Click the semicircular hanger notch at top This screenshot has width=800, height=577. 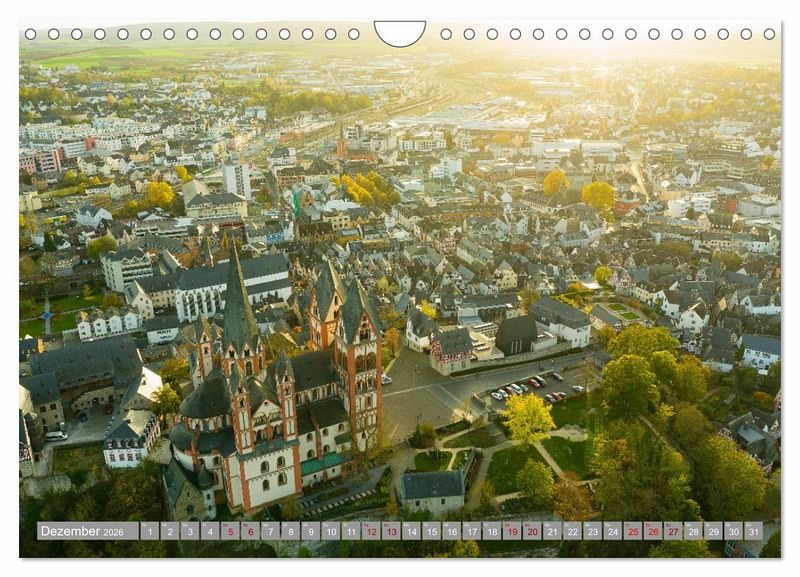tap(400, 32)
